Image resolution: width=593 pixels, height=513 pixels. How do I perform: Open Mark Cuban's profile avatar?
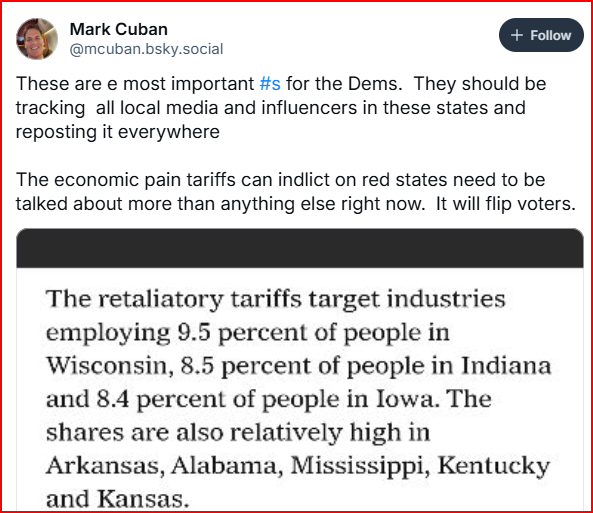[x=37, y=39]
